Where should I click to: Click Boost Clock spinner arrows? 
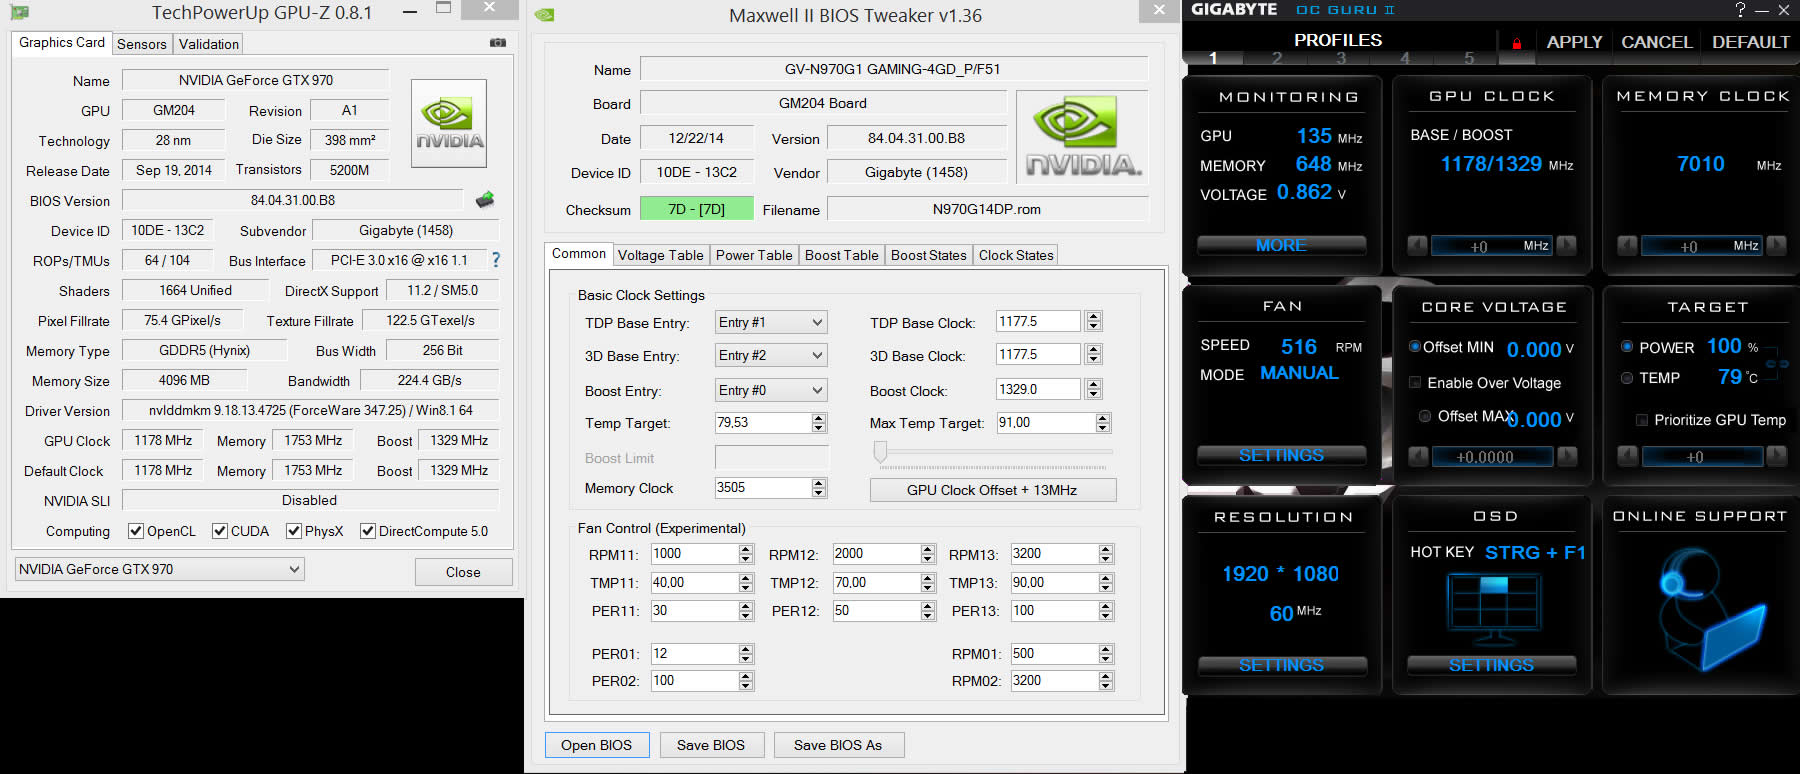[1093, 389]
